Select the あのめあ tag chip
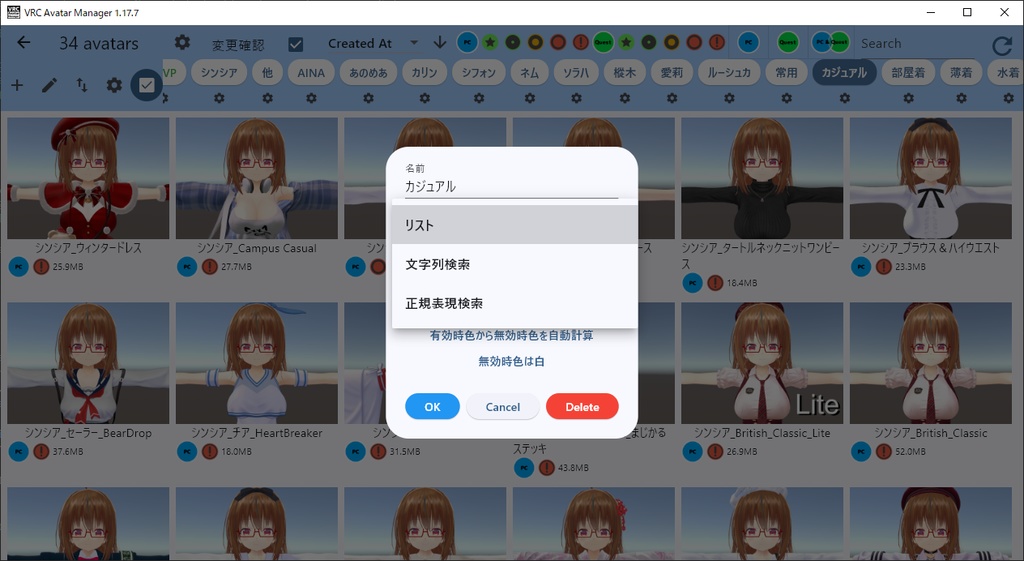 [368, 72]
